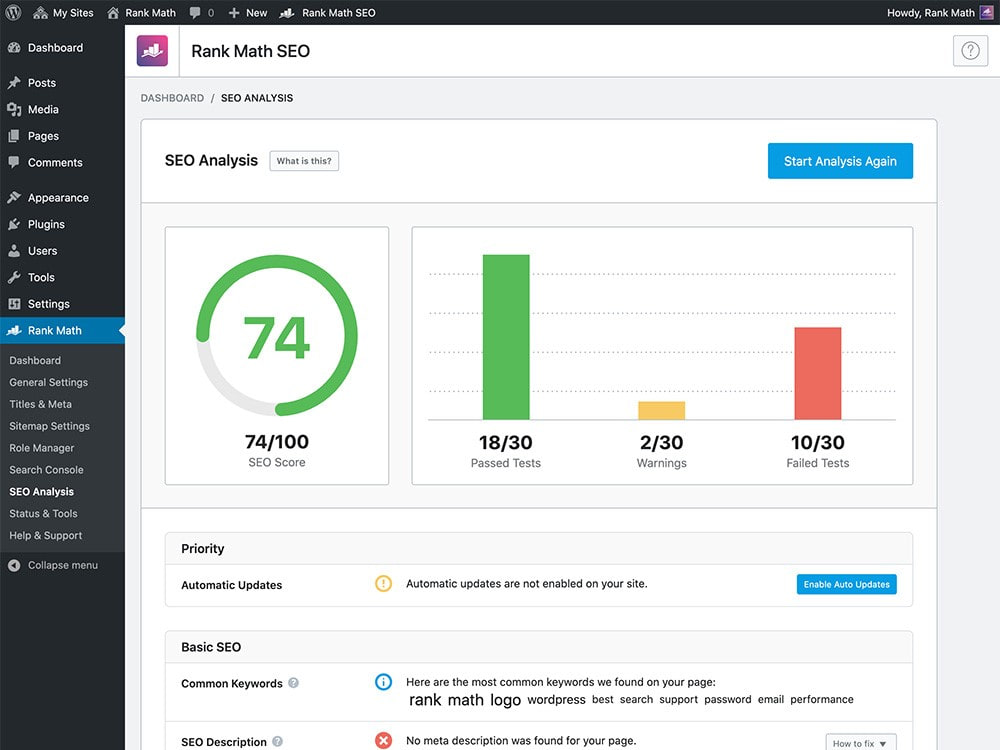Click the Media icon in sidebar
The image size is (1000, 750).
14,110
